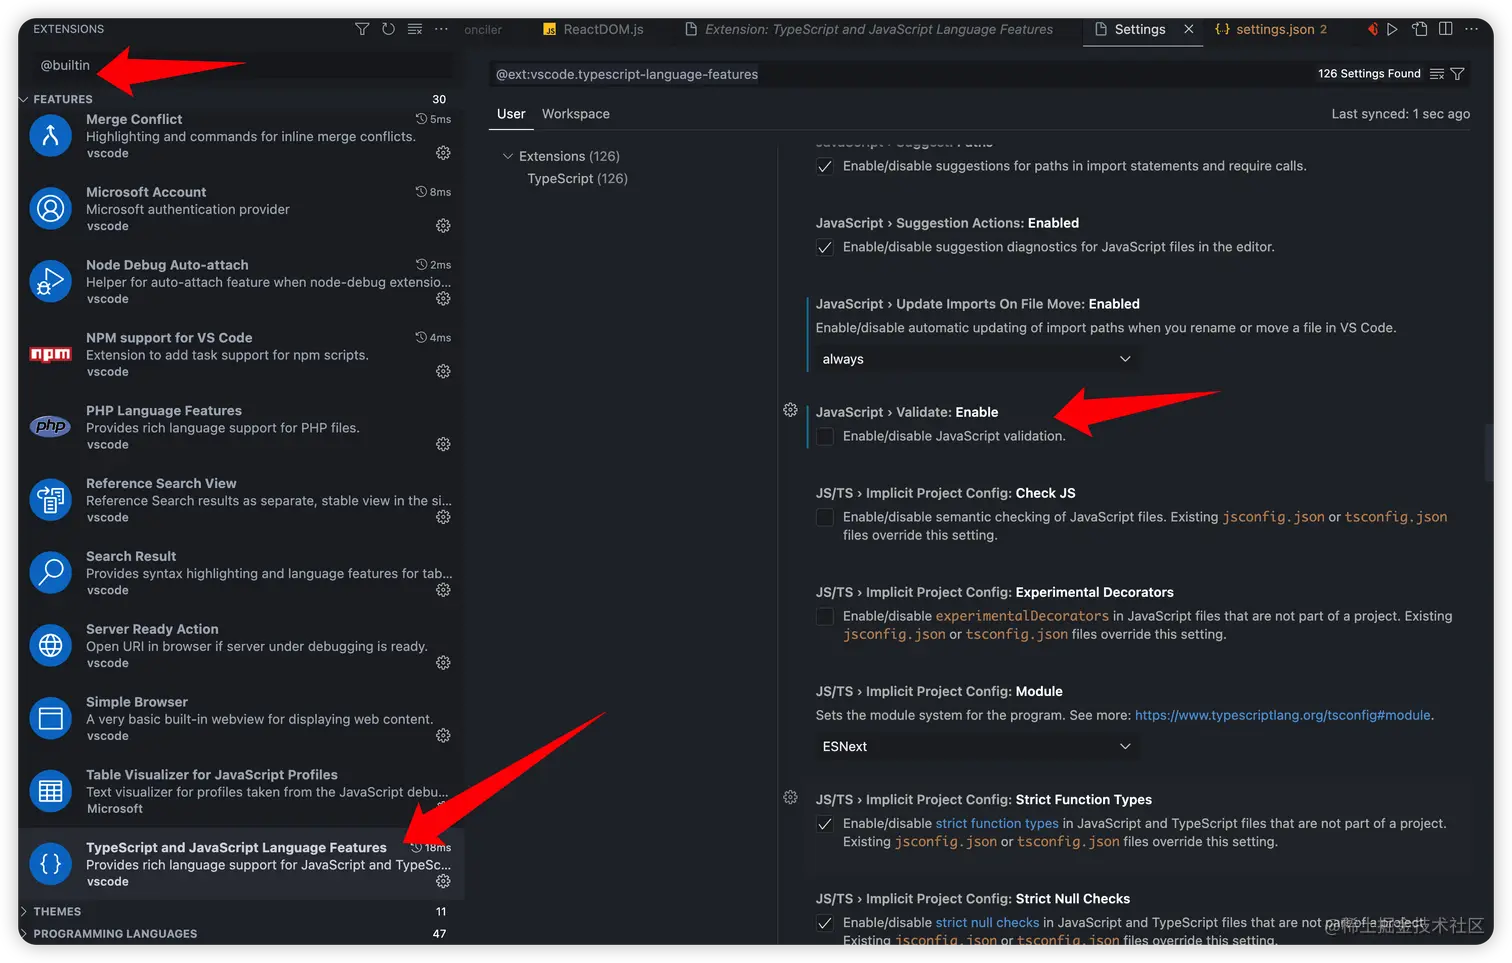This screenshot has height=963, width=1512.
Task: Open the editor more actions ellipsis
Action: click(x=1471, y=29)
